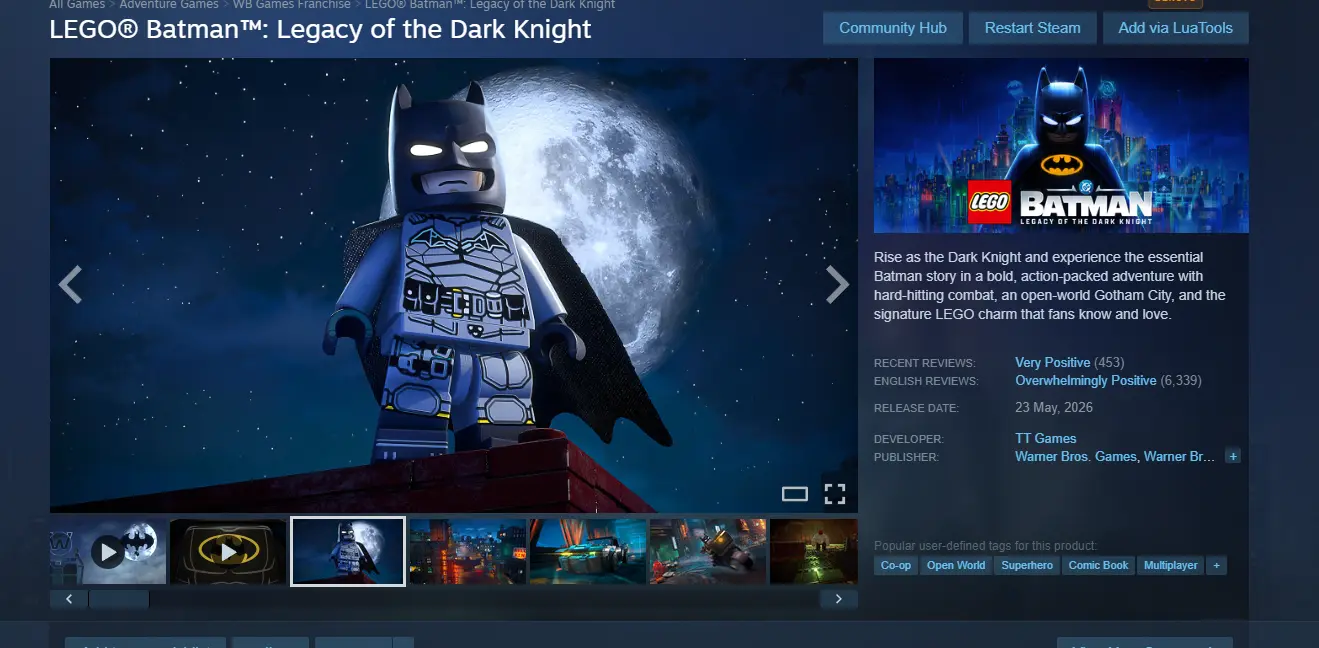Go to Adventure Games breadcrumb

point(169,4)
